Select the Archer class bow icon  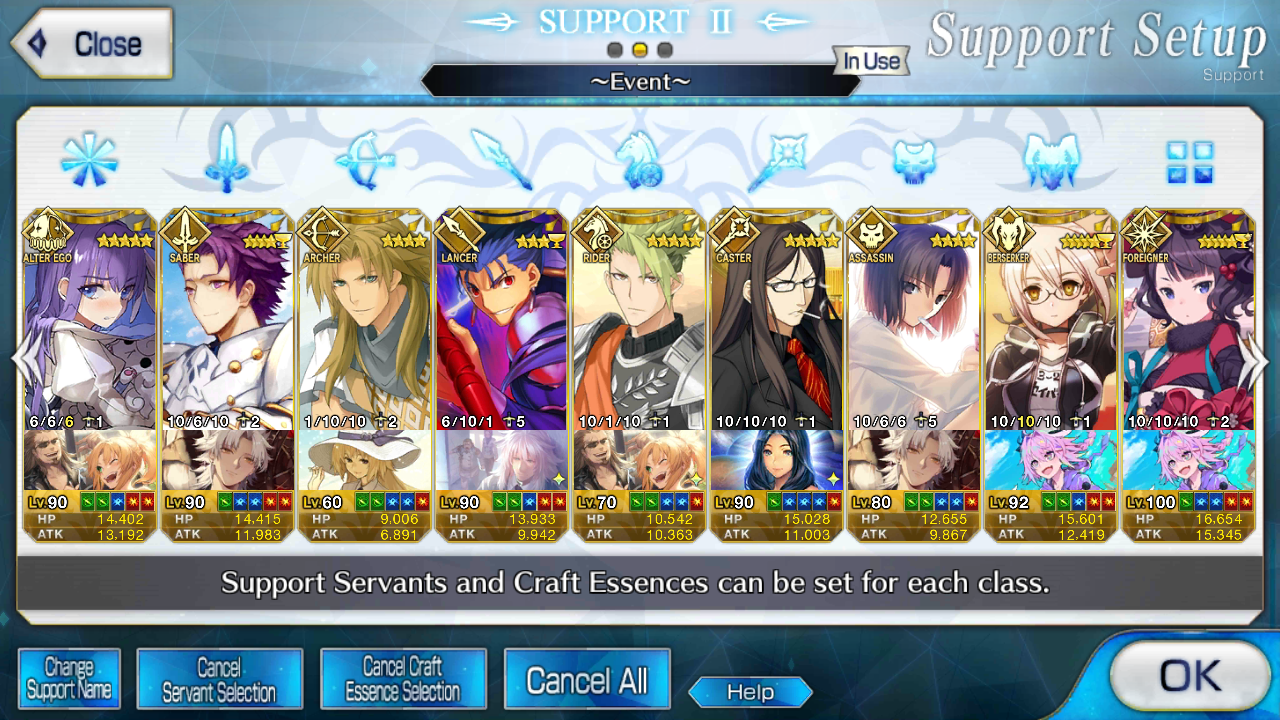364,160
